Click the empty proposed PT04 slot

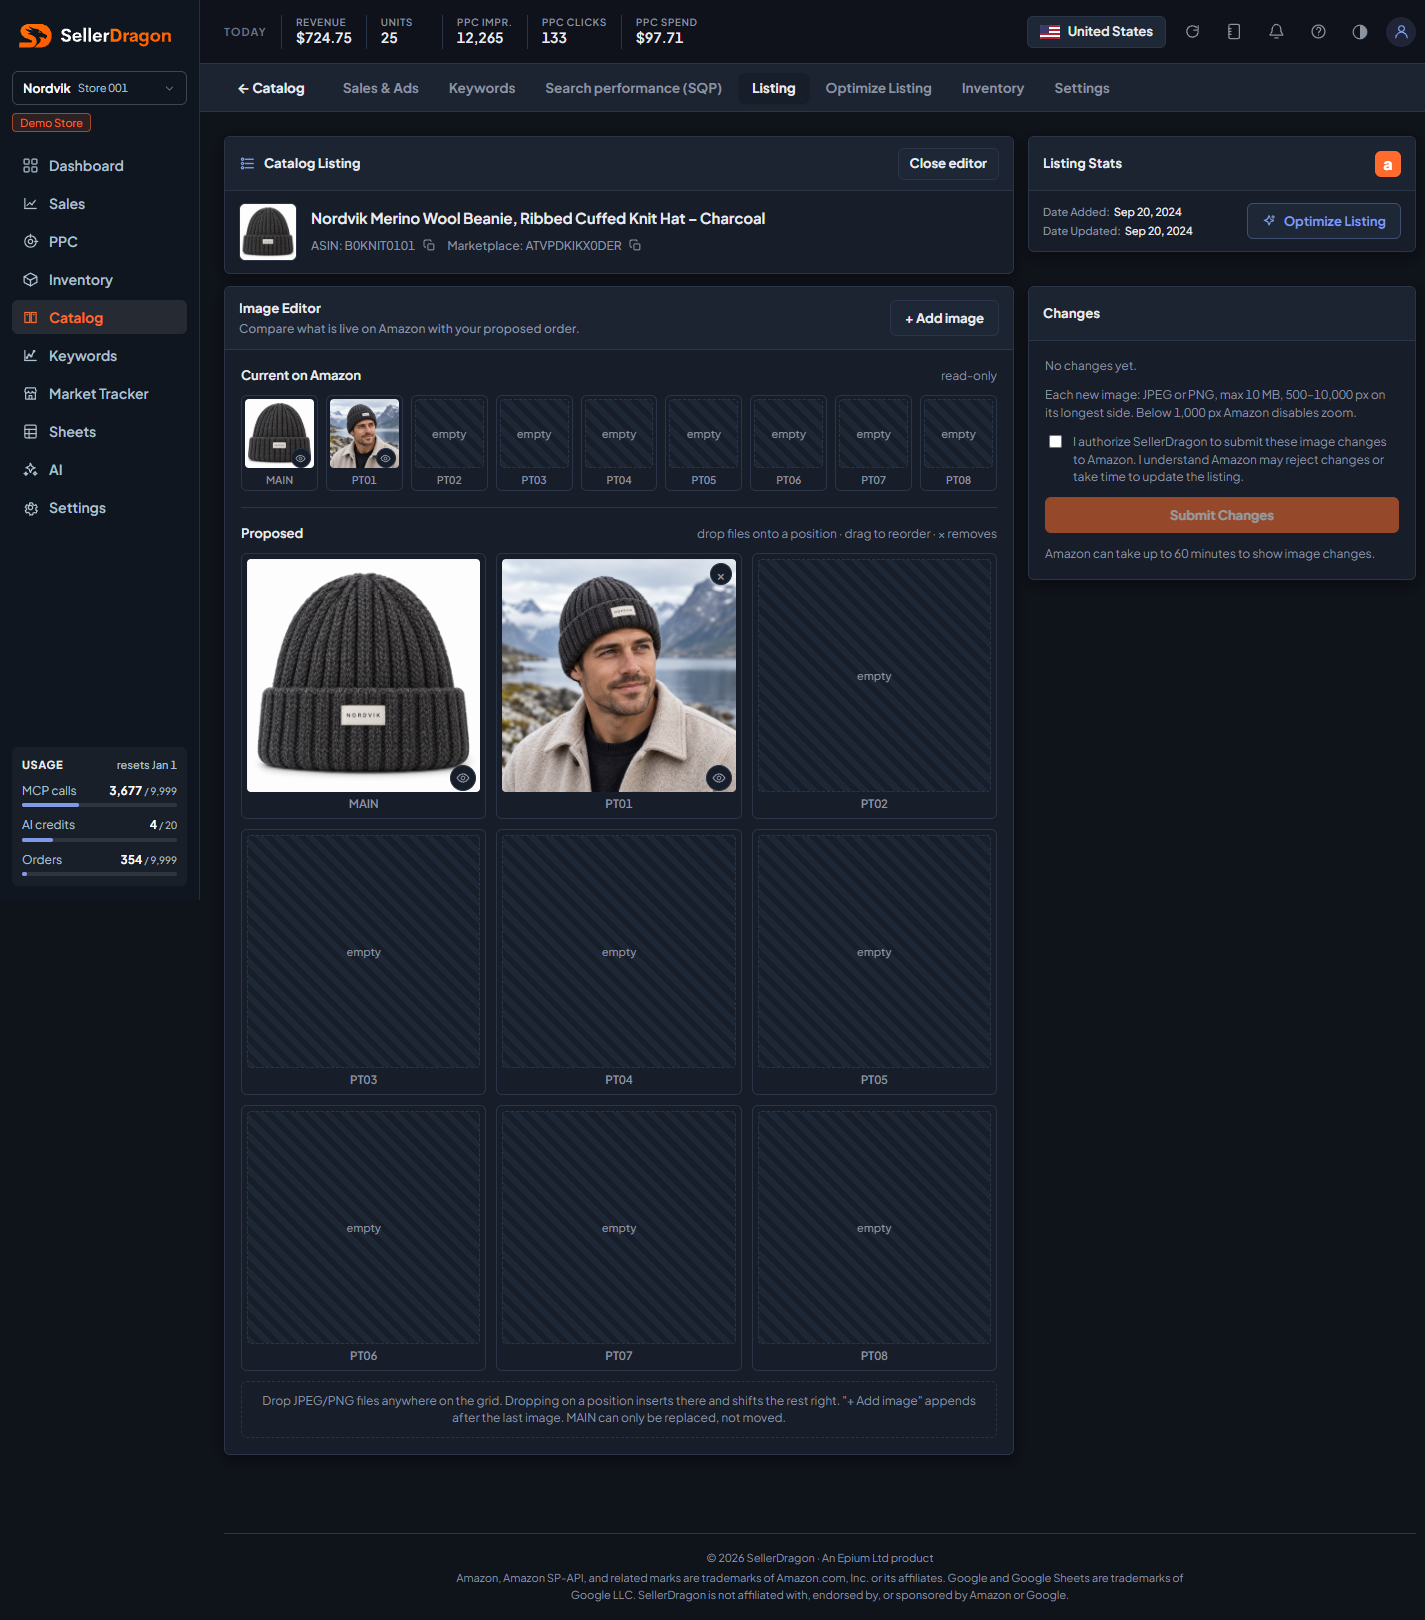(619, 951)
